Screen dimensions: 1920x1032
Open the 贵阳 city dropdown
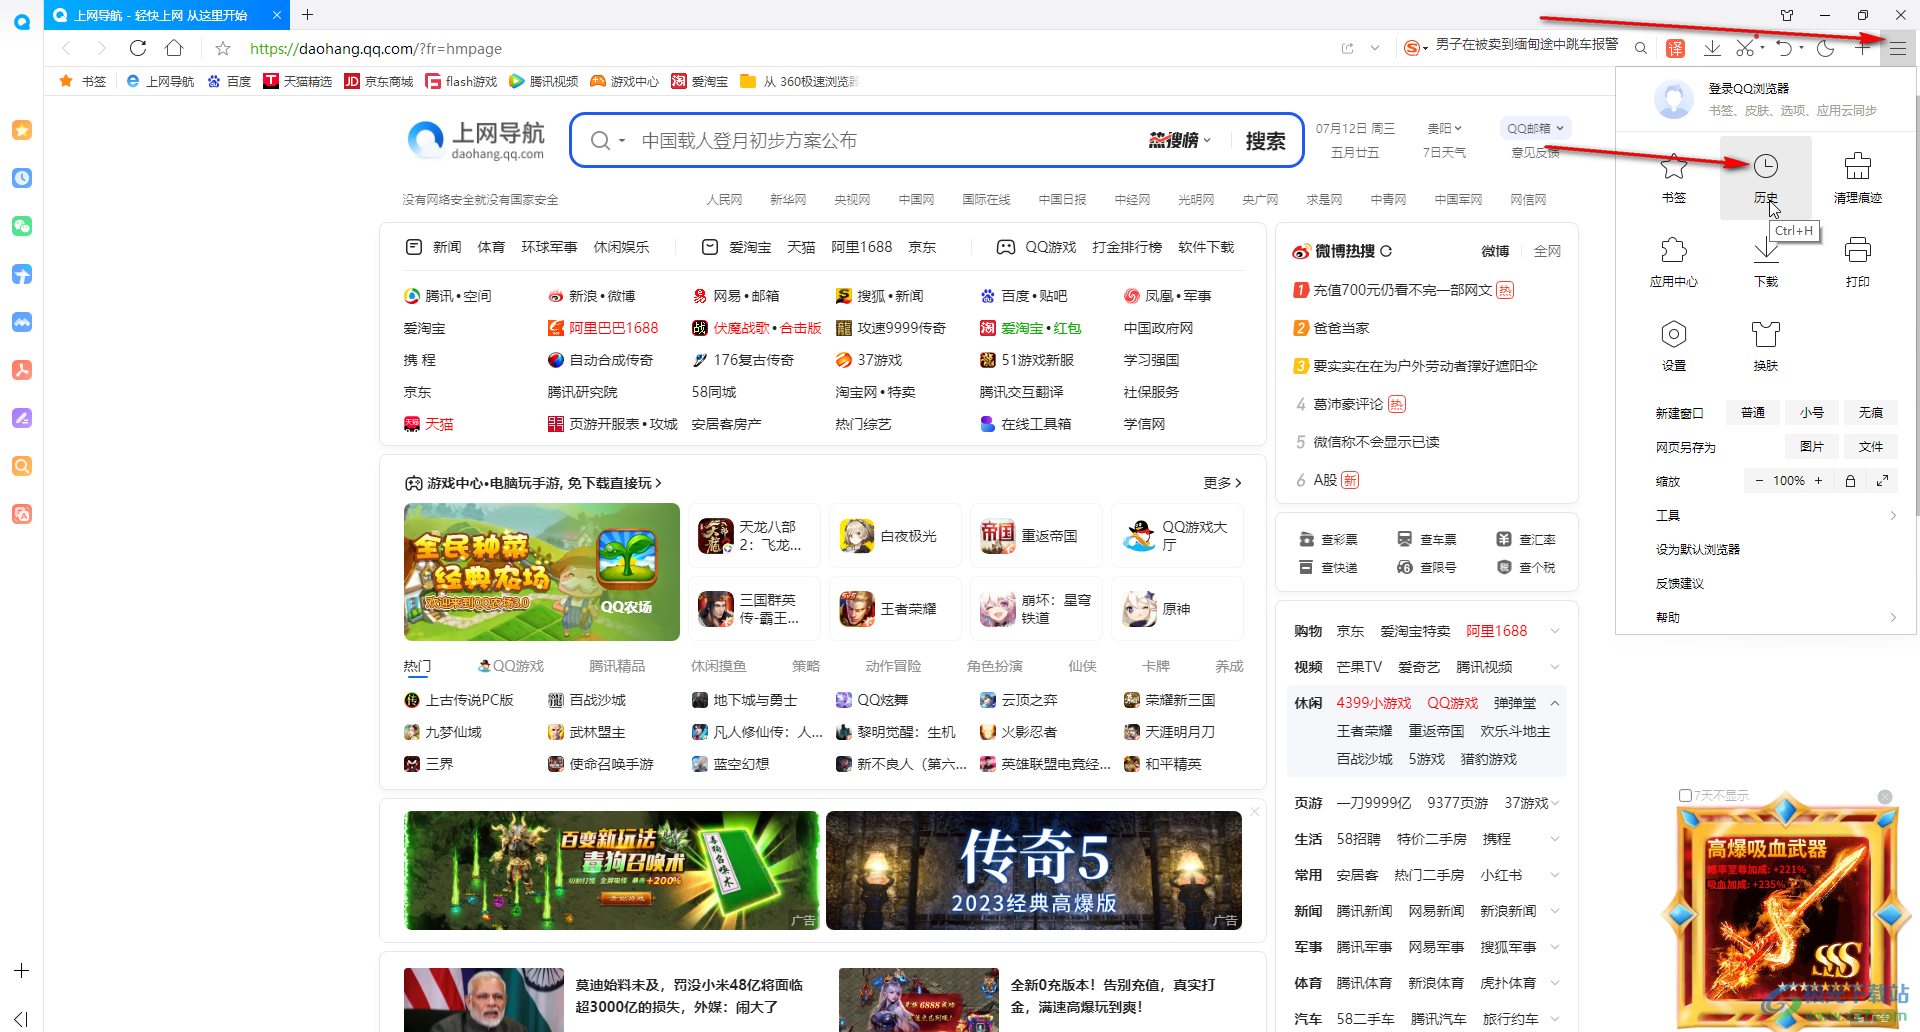click(1444, 128)
